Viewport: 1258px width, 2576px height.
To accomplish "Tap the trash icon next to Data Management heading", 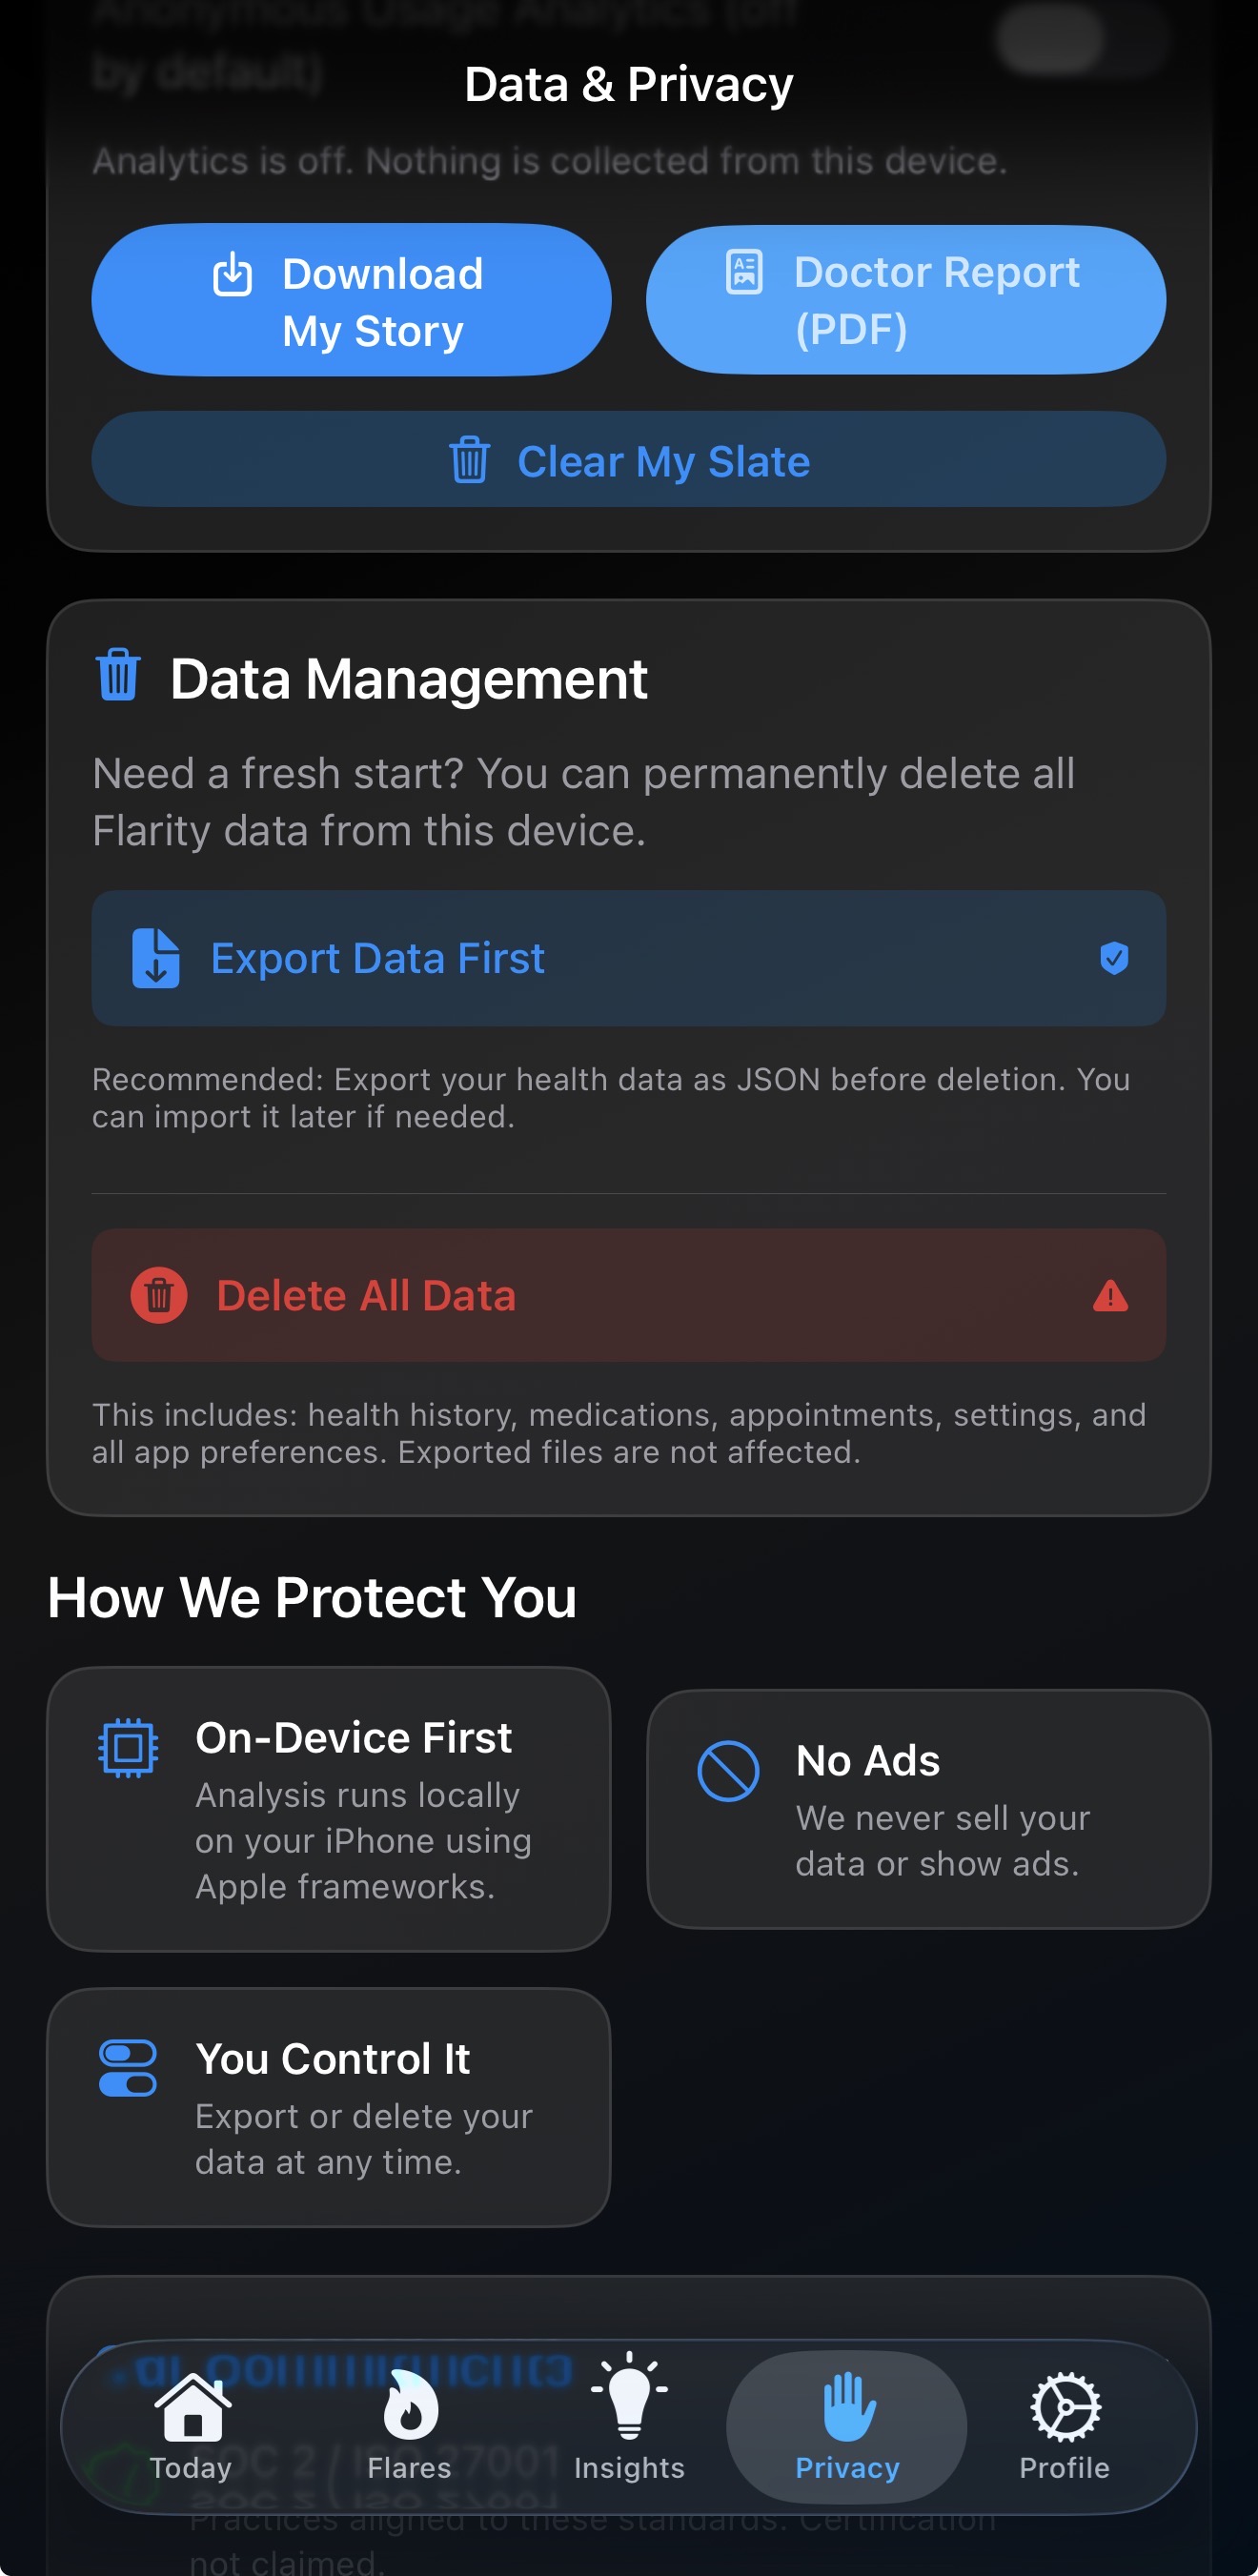I will click(x=118, y=677).
